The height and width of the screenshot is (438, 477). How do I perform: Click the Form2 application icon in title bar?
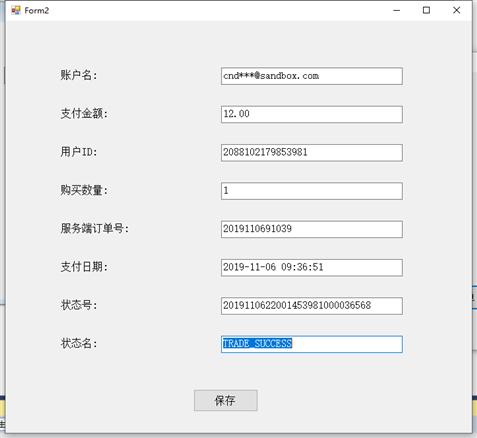[16, 10]
